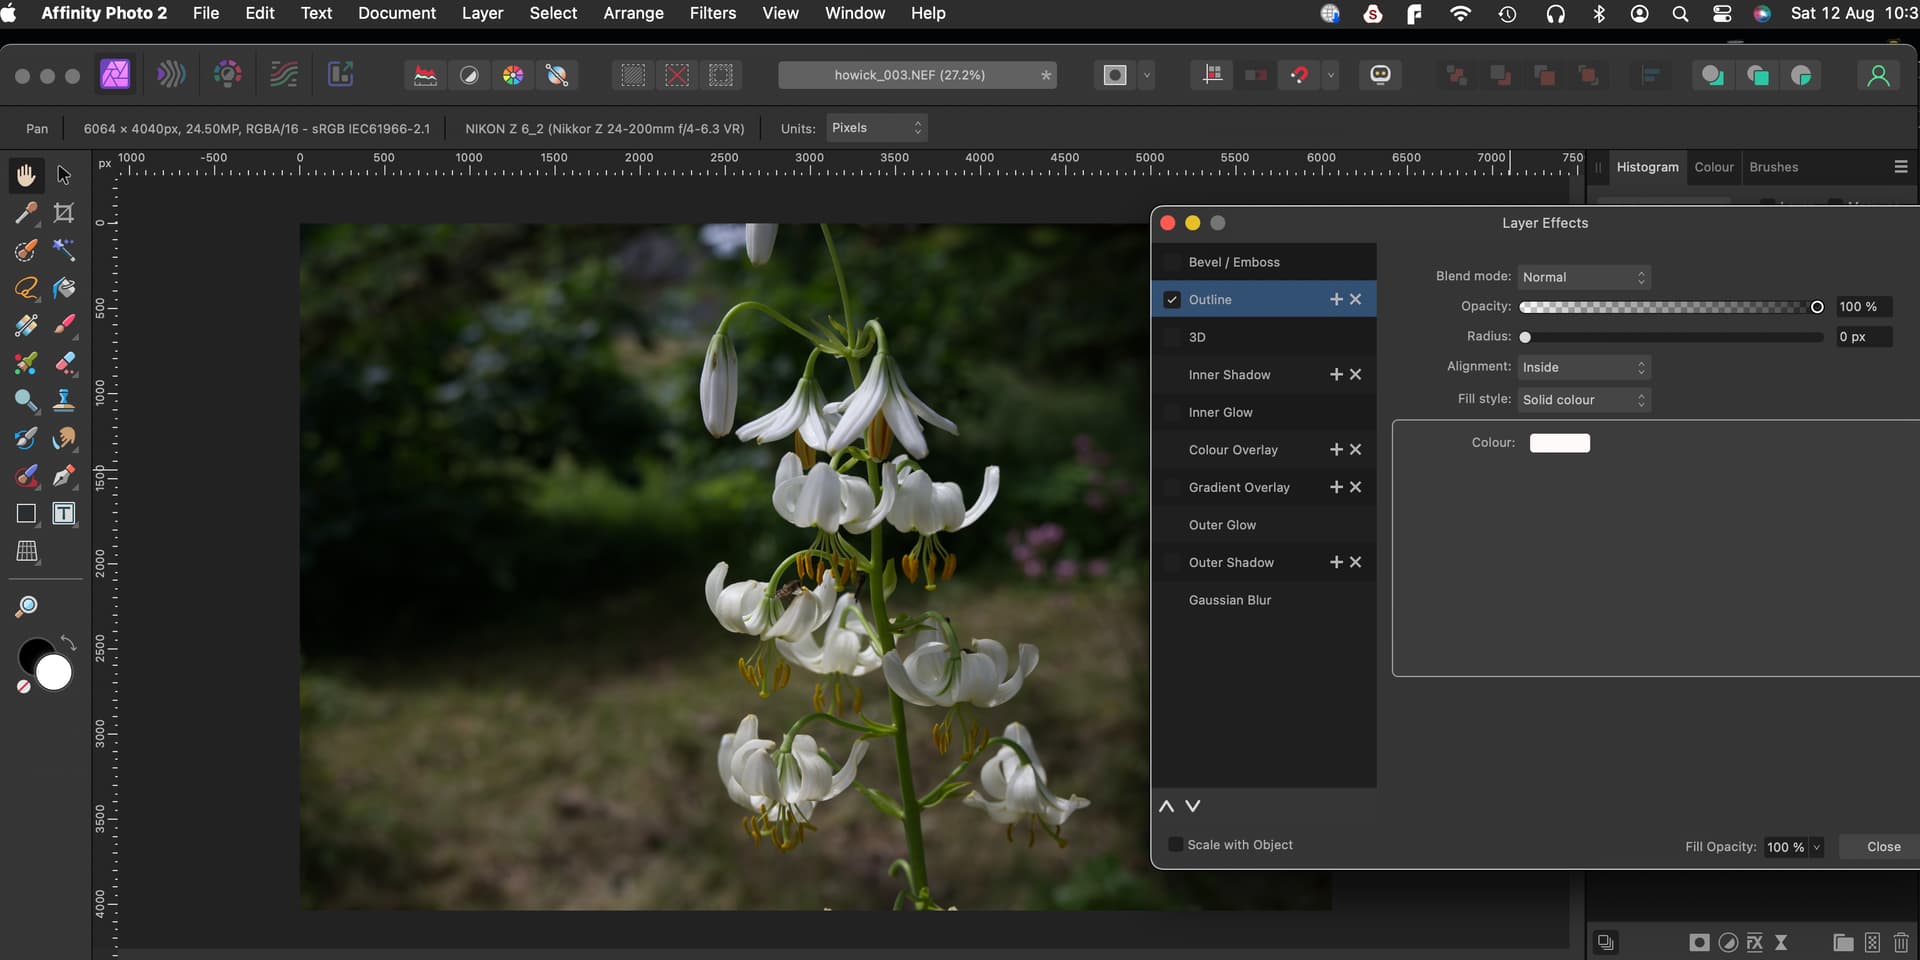The width and height of the screenshot is (1920, 960).
Task: Enable the Bevel / Emboss effect
Action: (x=1172, y=262)
